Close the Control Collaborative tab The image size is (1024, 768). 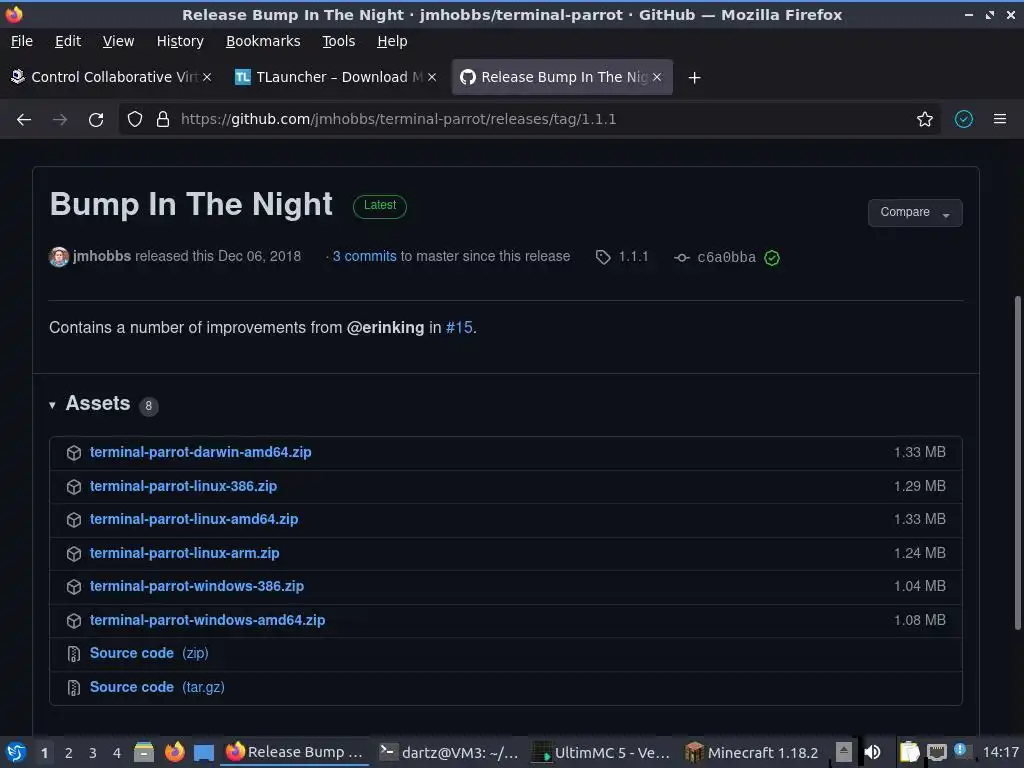coord(207,77)
